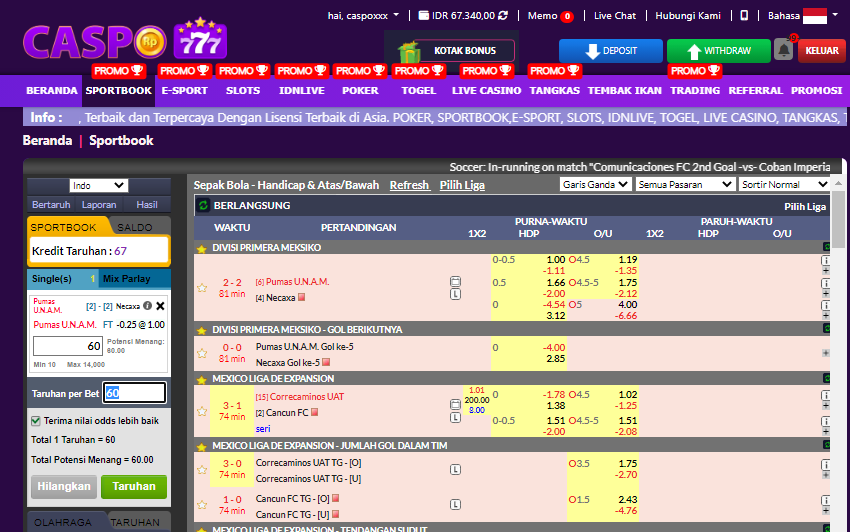Open the Bahasa language dropdown arrow
850x532 pixels.
(x=835, y=15)
